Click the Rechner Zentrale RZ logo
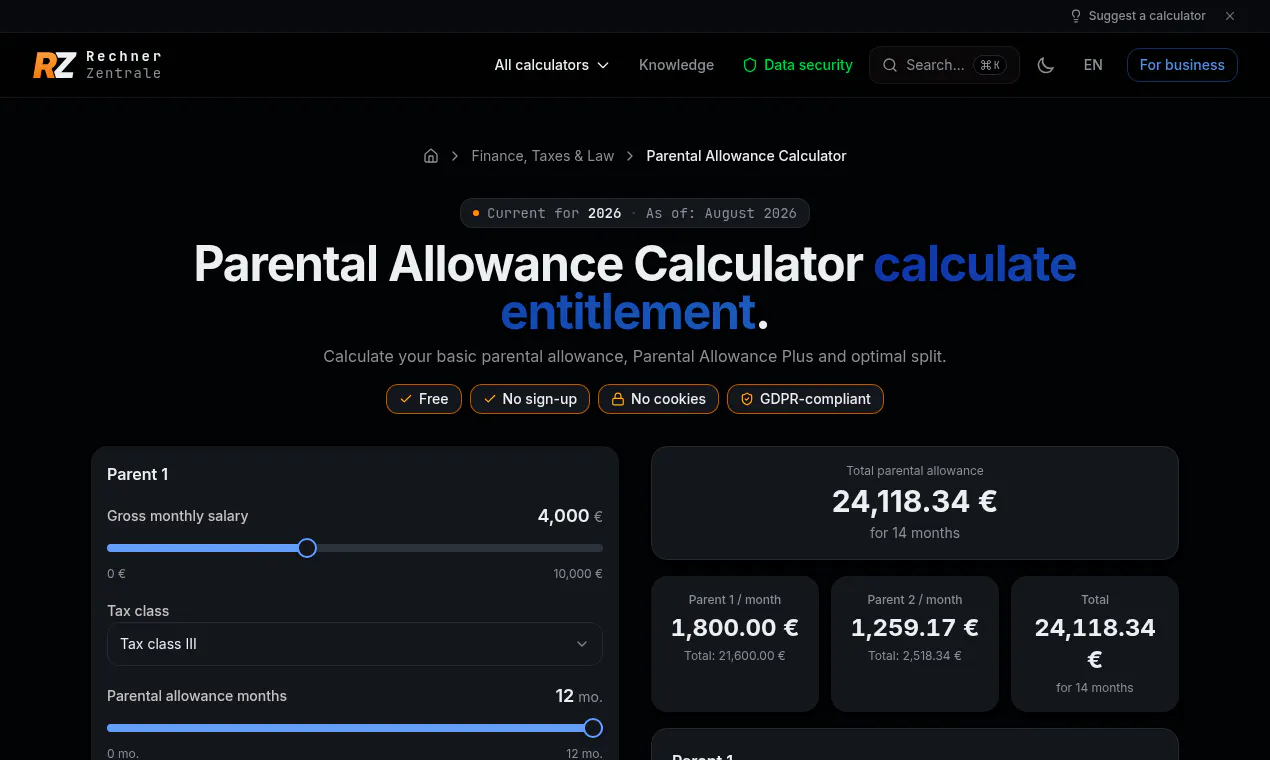This screenshot has width=1270, height=760. tap(97, 65)
